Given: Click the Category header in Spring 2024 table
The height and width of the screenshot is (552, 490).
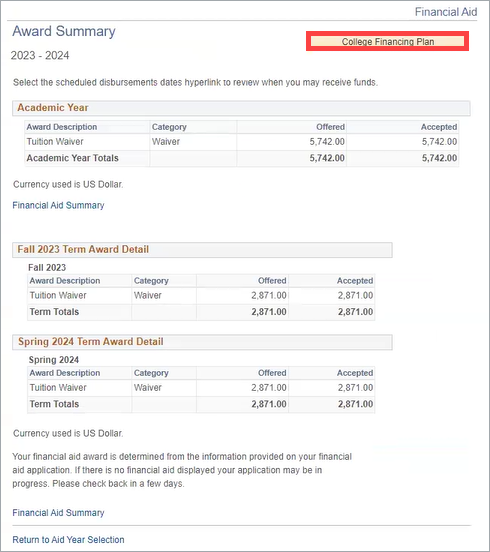Looking at the screenshot, I should pyautogui.click(x=151, y=373).
